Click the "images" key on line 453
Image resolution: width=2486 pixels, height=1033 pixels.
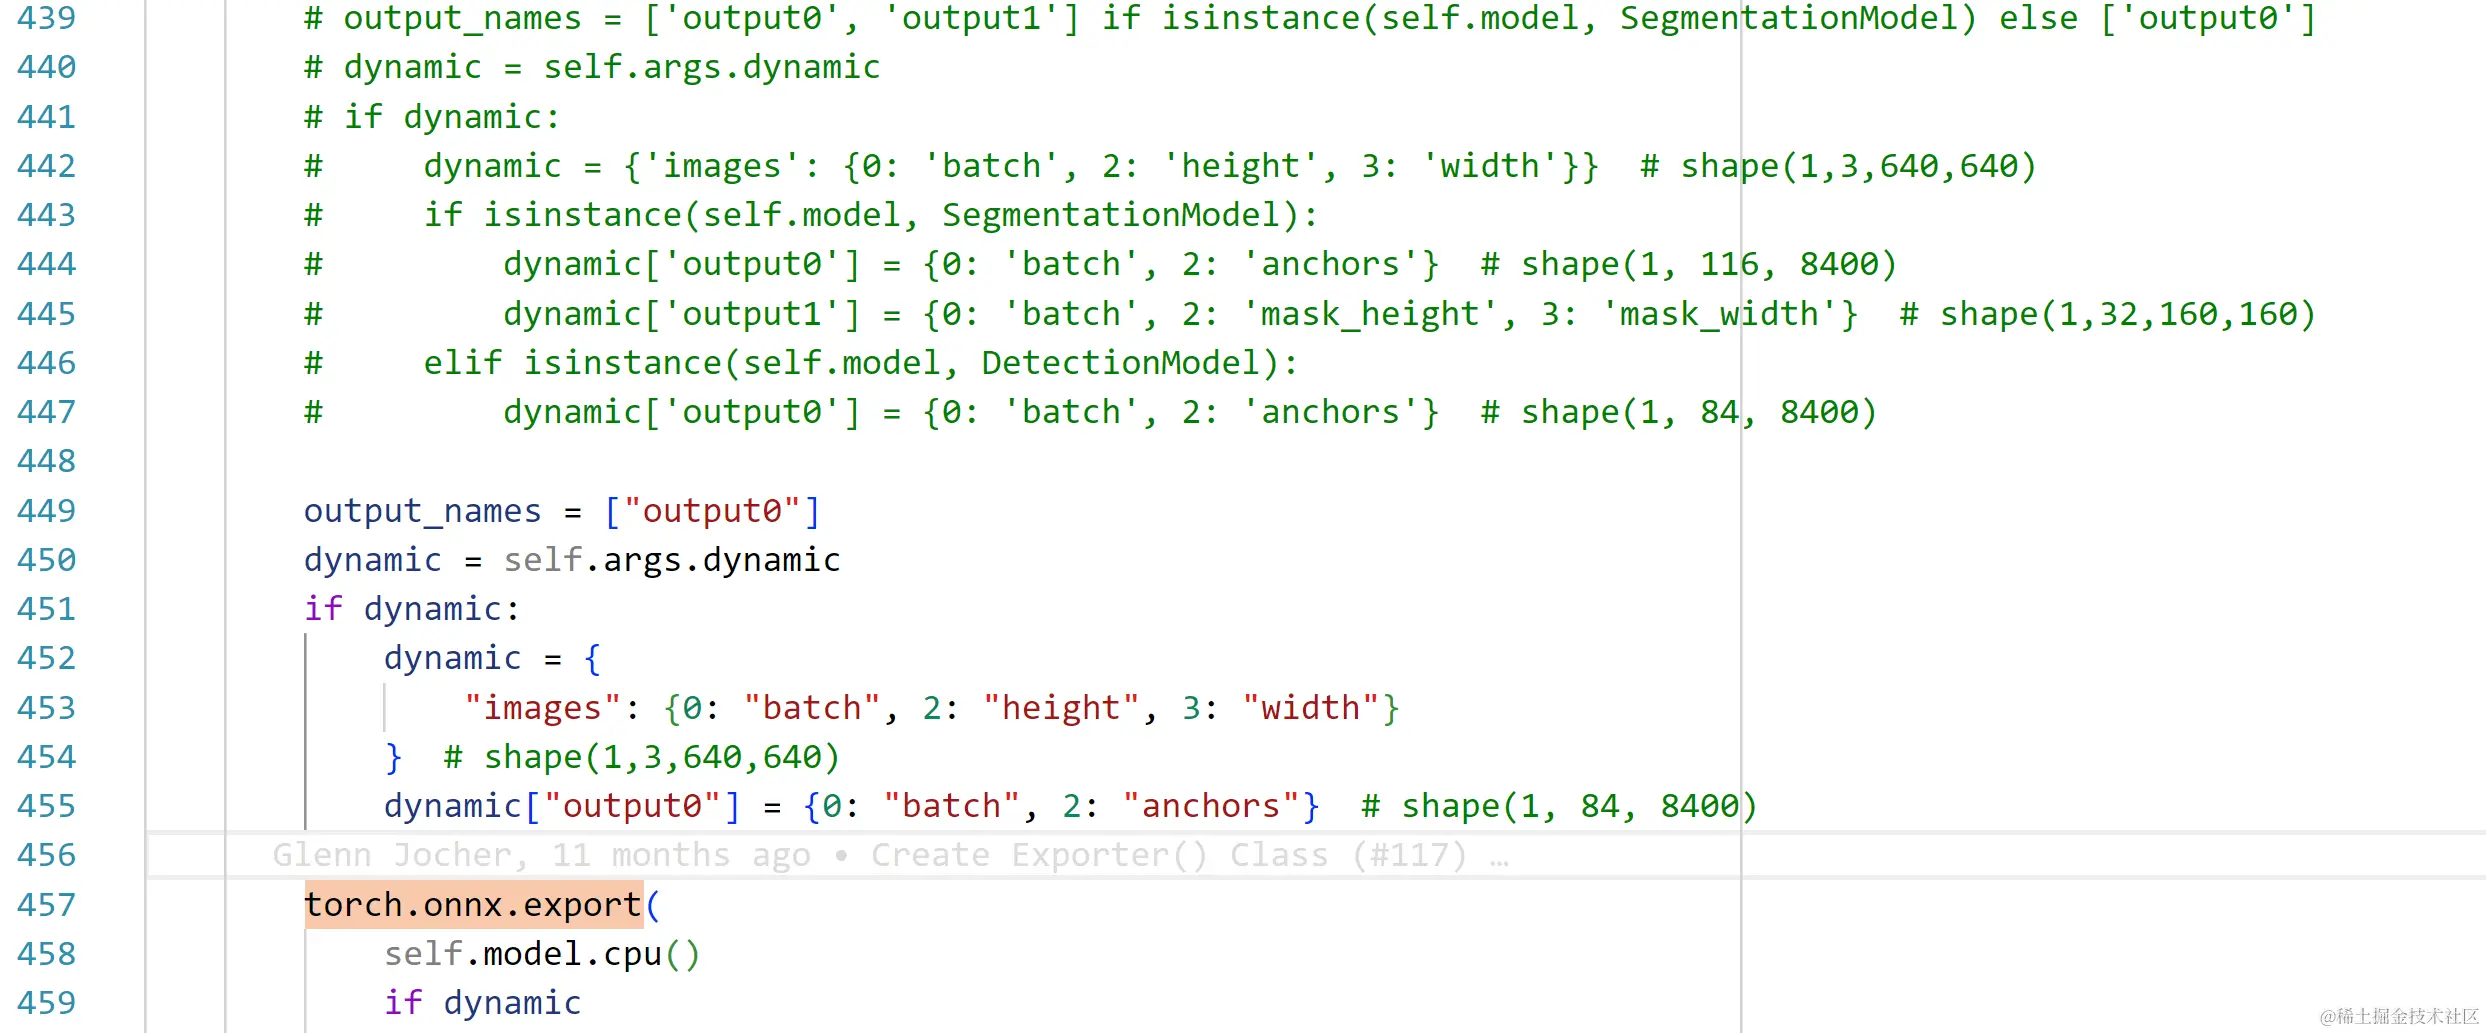point(542,708)
